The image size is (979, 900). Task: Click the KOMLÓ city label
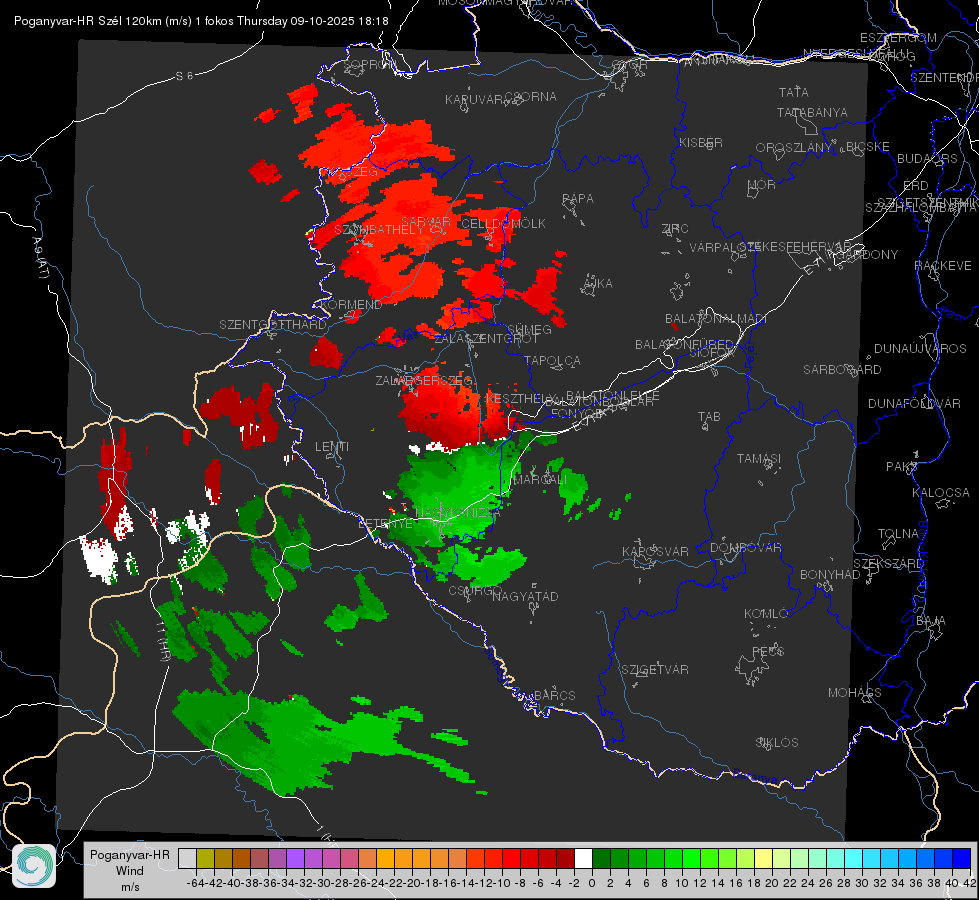tap(765, 613)
